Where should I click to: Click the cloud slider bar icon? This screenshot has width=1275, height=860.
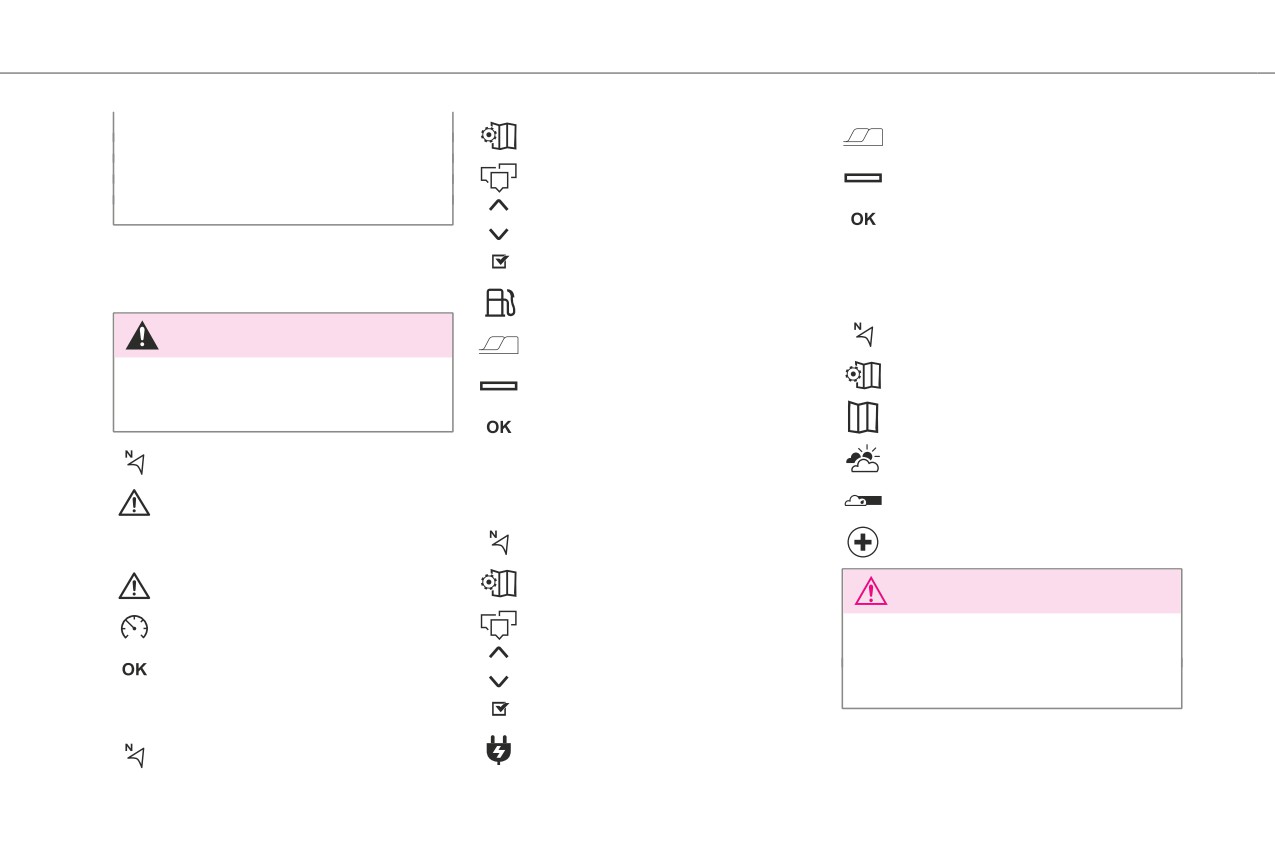pyautogui.click(x=863, y=501)
